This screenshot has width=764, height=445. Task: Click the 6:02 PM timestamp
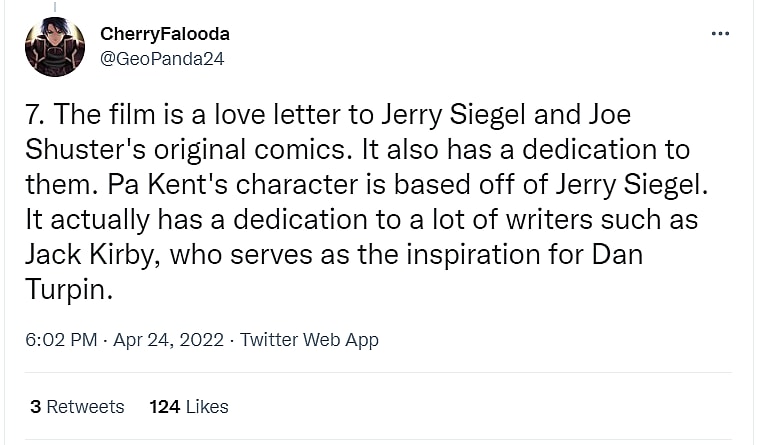62,340
